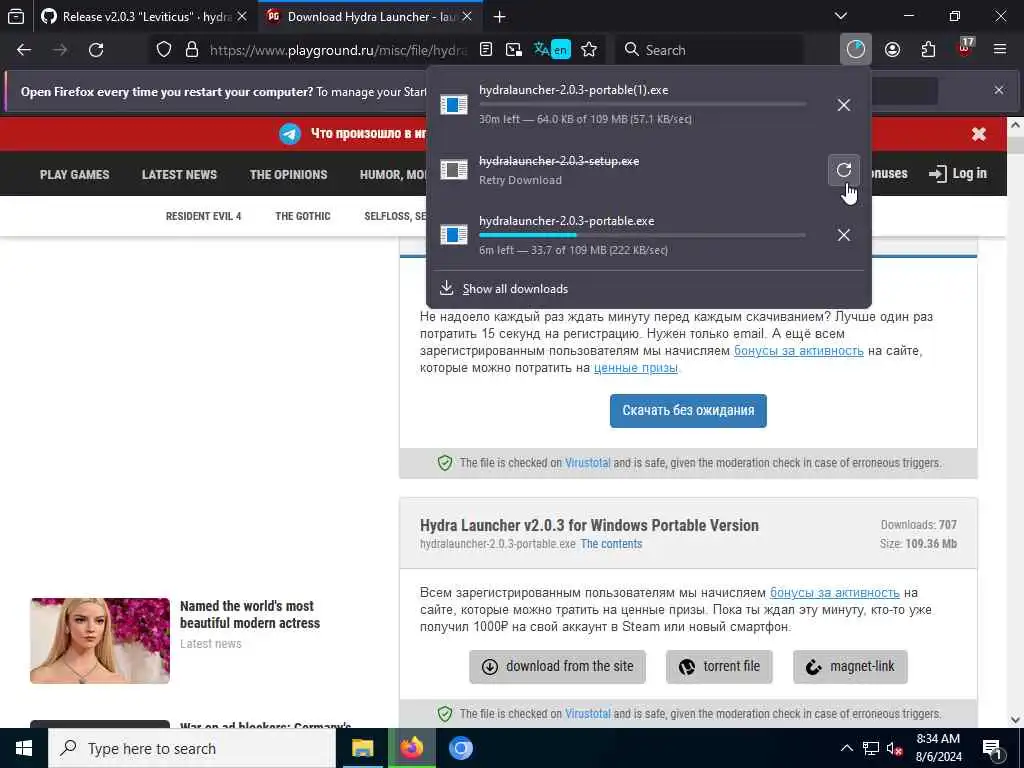Image resolution: width=1024 pixels, height=768 pixels.
Task: Open the muted volume tray icon
Action: (895, 748)
